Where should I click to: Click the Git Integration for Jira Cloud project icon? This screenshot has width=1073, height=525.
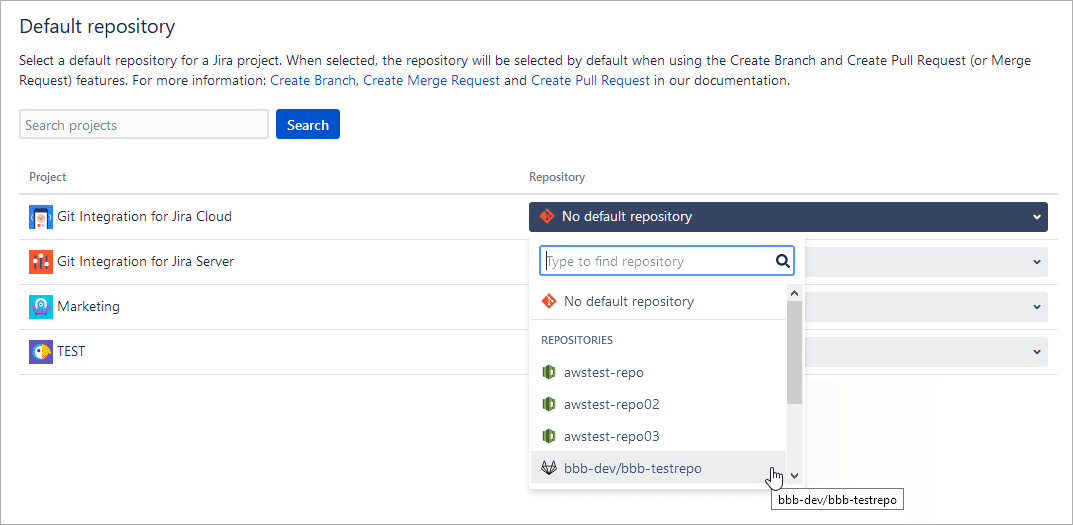click(41, 217)
